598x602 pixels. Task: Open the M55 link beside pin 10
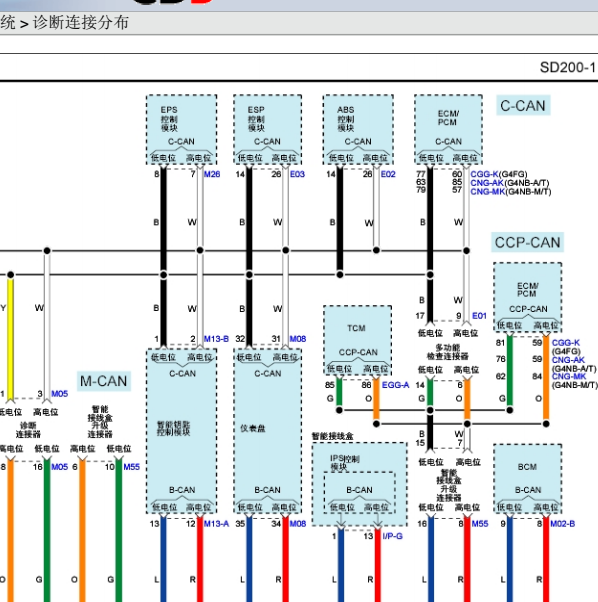[132, 467]
